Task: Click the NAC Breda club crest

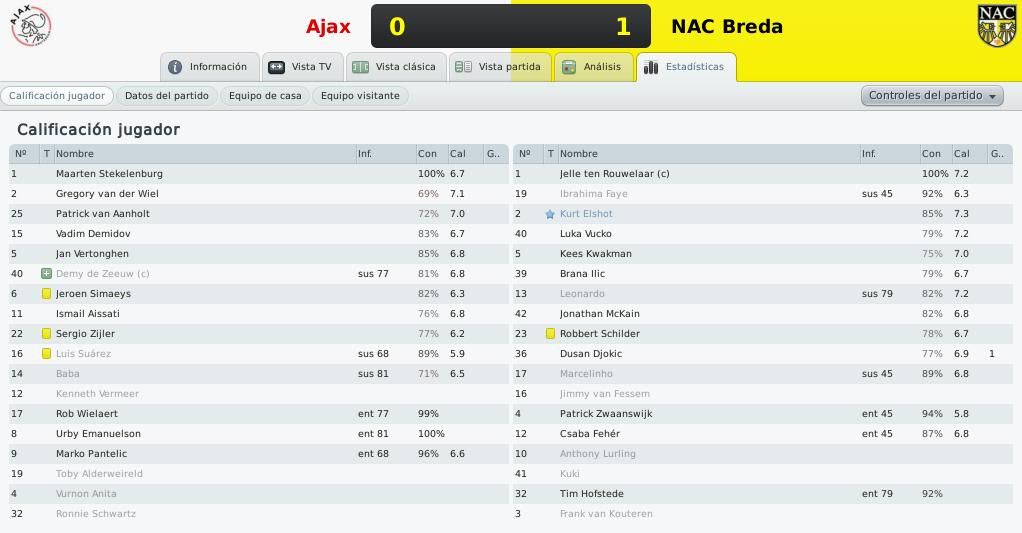Action: coord(997,26)
